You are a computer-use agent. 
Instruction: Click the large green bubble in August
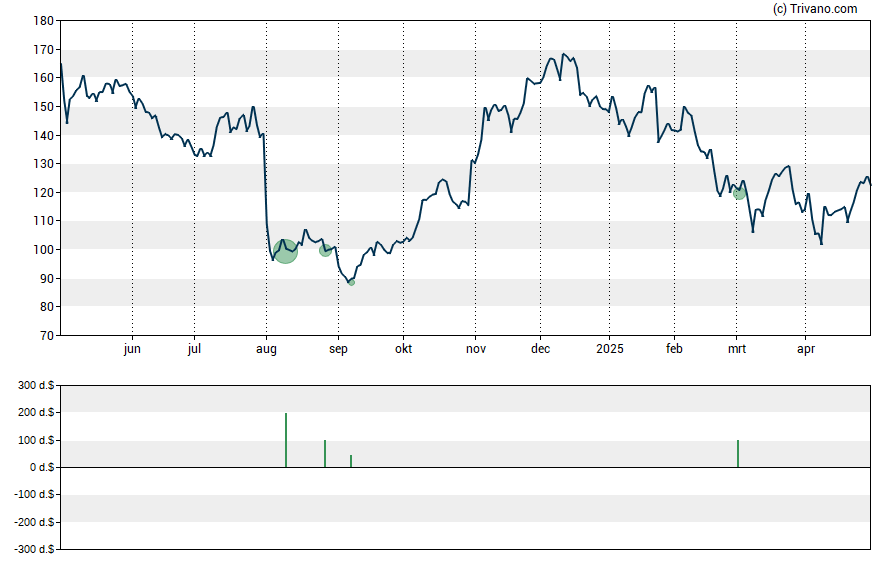pyautogui.click(x=285, y=251)
